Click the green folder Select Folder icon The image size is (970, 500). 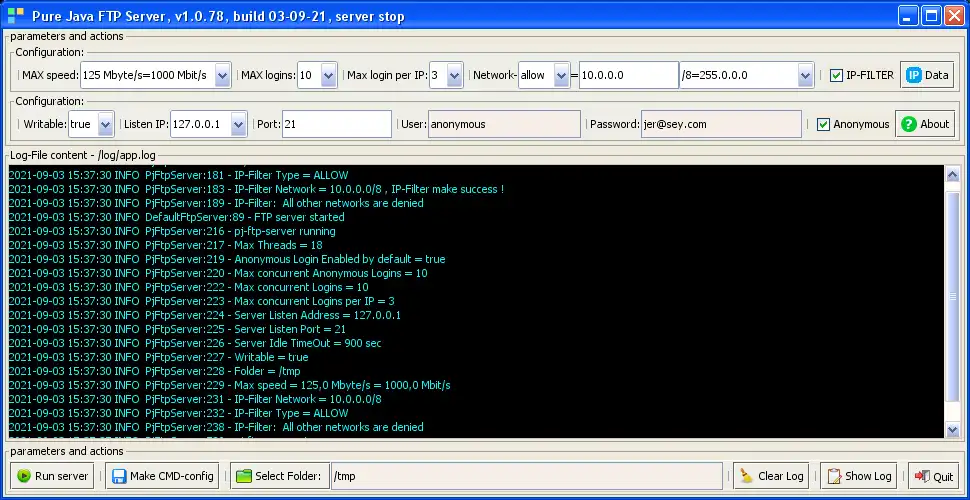(244, 476)
